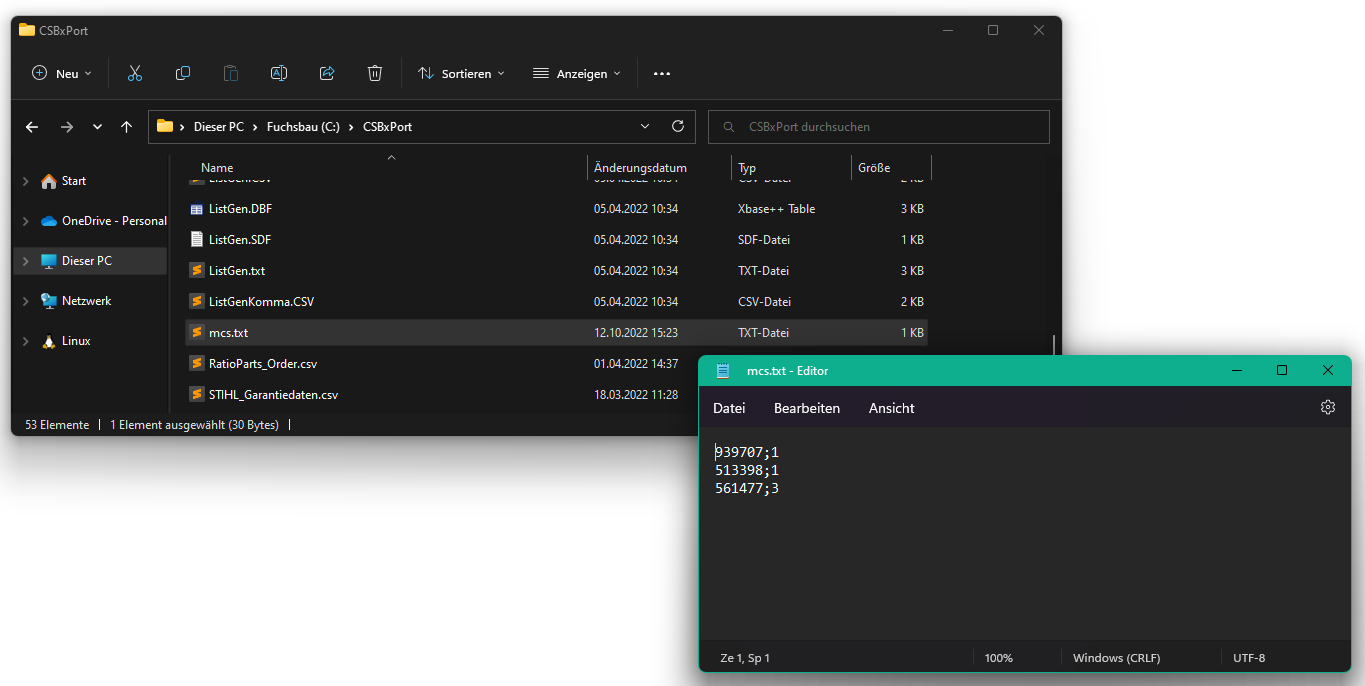Maximize the mcs.txt Editor window
Screen dimensions: 1365x686
click(1282, 371)
